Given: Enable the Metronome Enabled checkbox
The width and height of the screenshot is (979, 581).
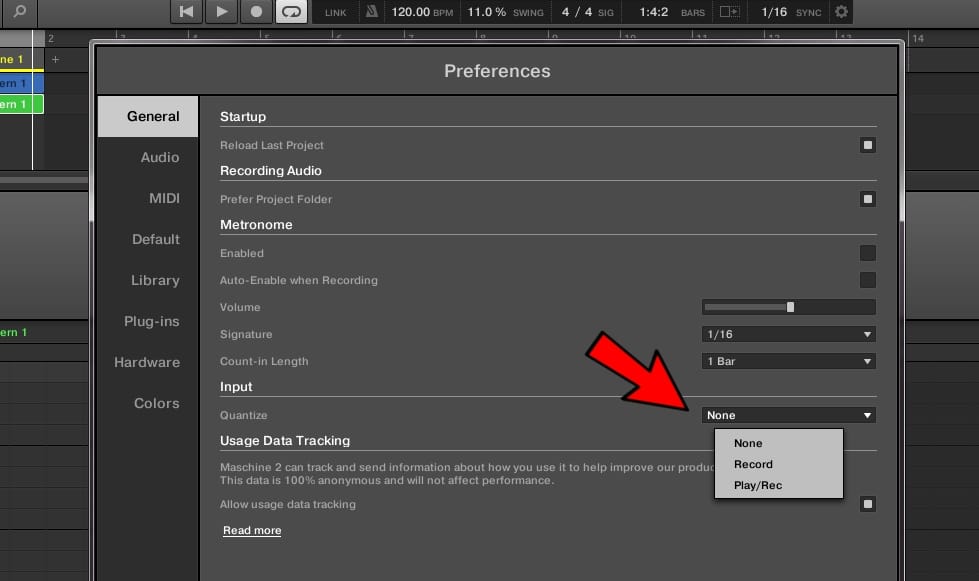Looking at the screenshot, I should 867,253.
